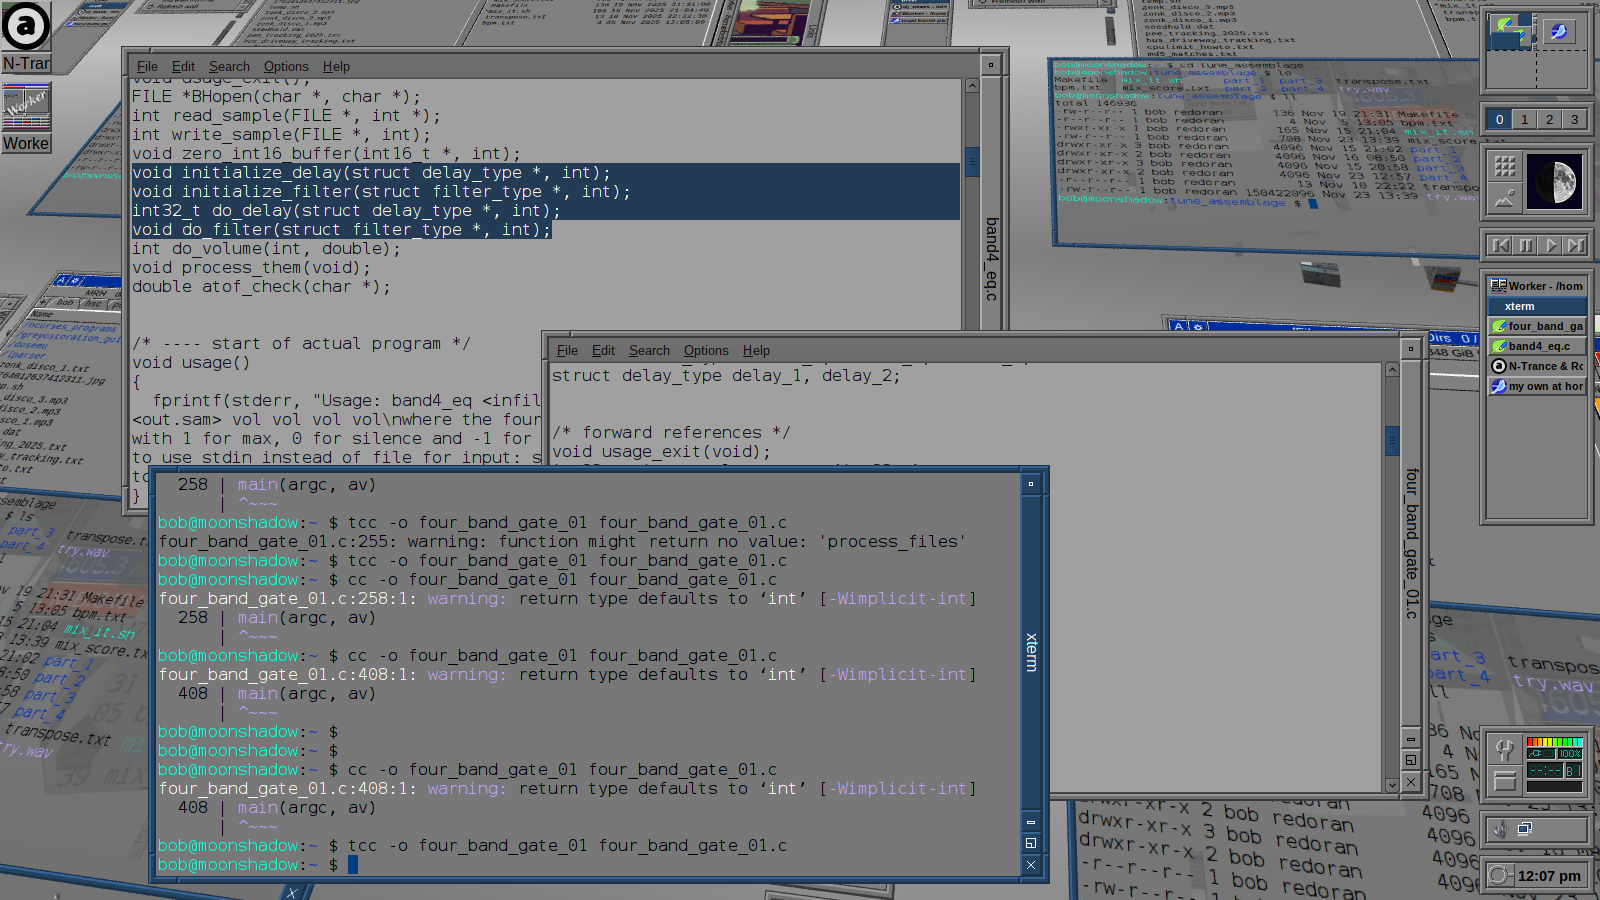Open the Search menu in four_band_gate_01.c editor
Image resolution: width=1600 pixels, height=900 pixels.
[x=649, y=351]
